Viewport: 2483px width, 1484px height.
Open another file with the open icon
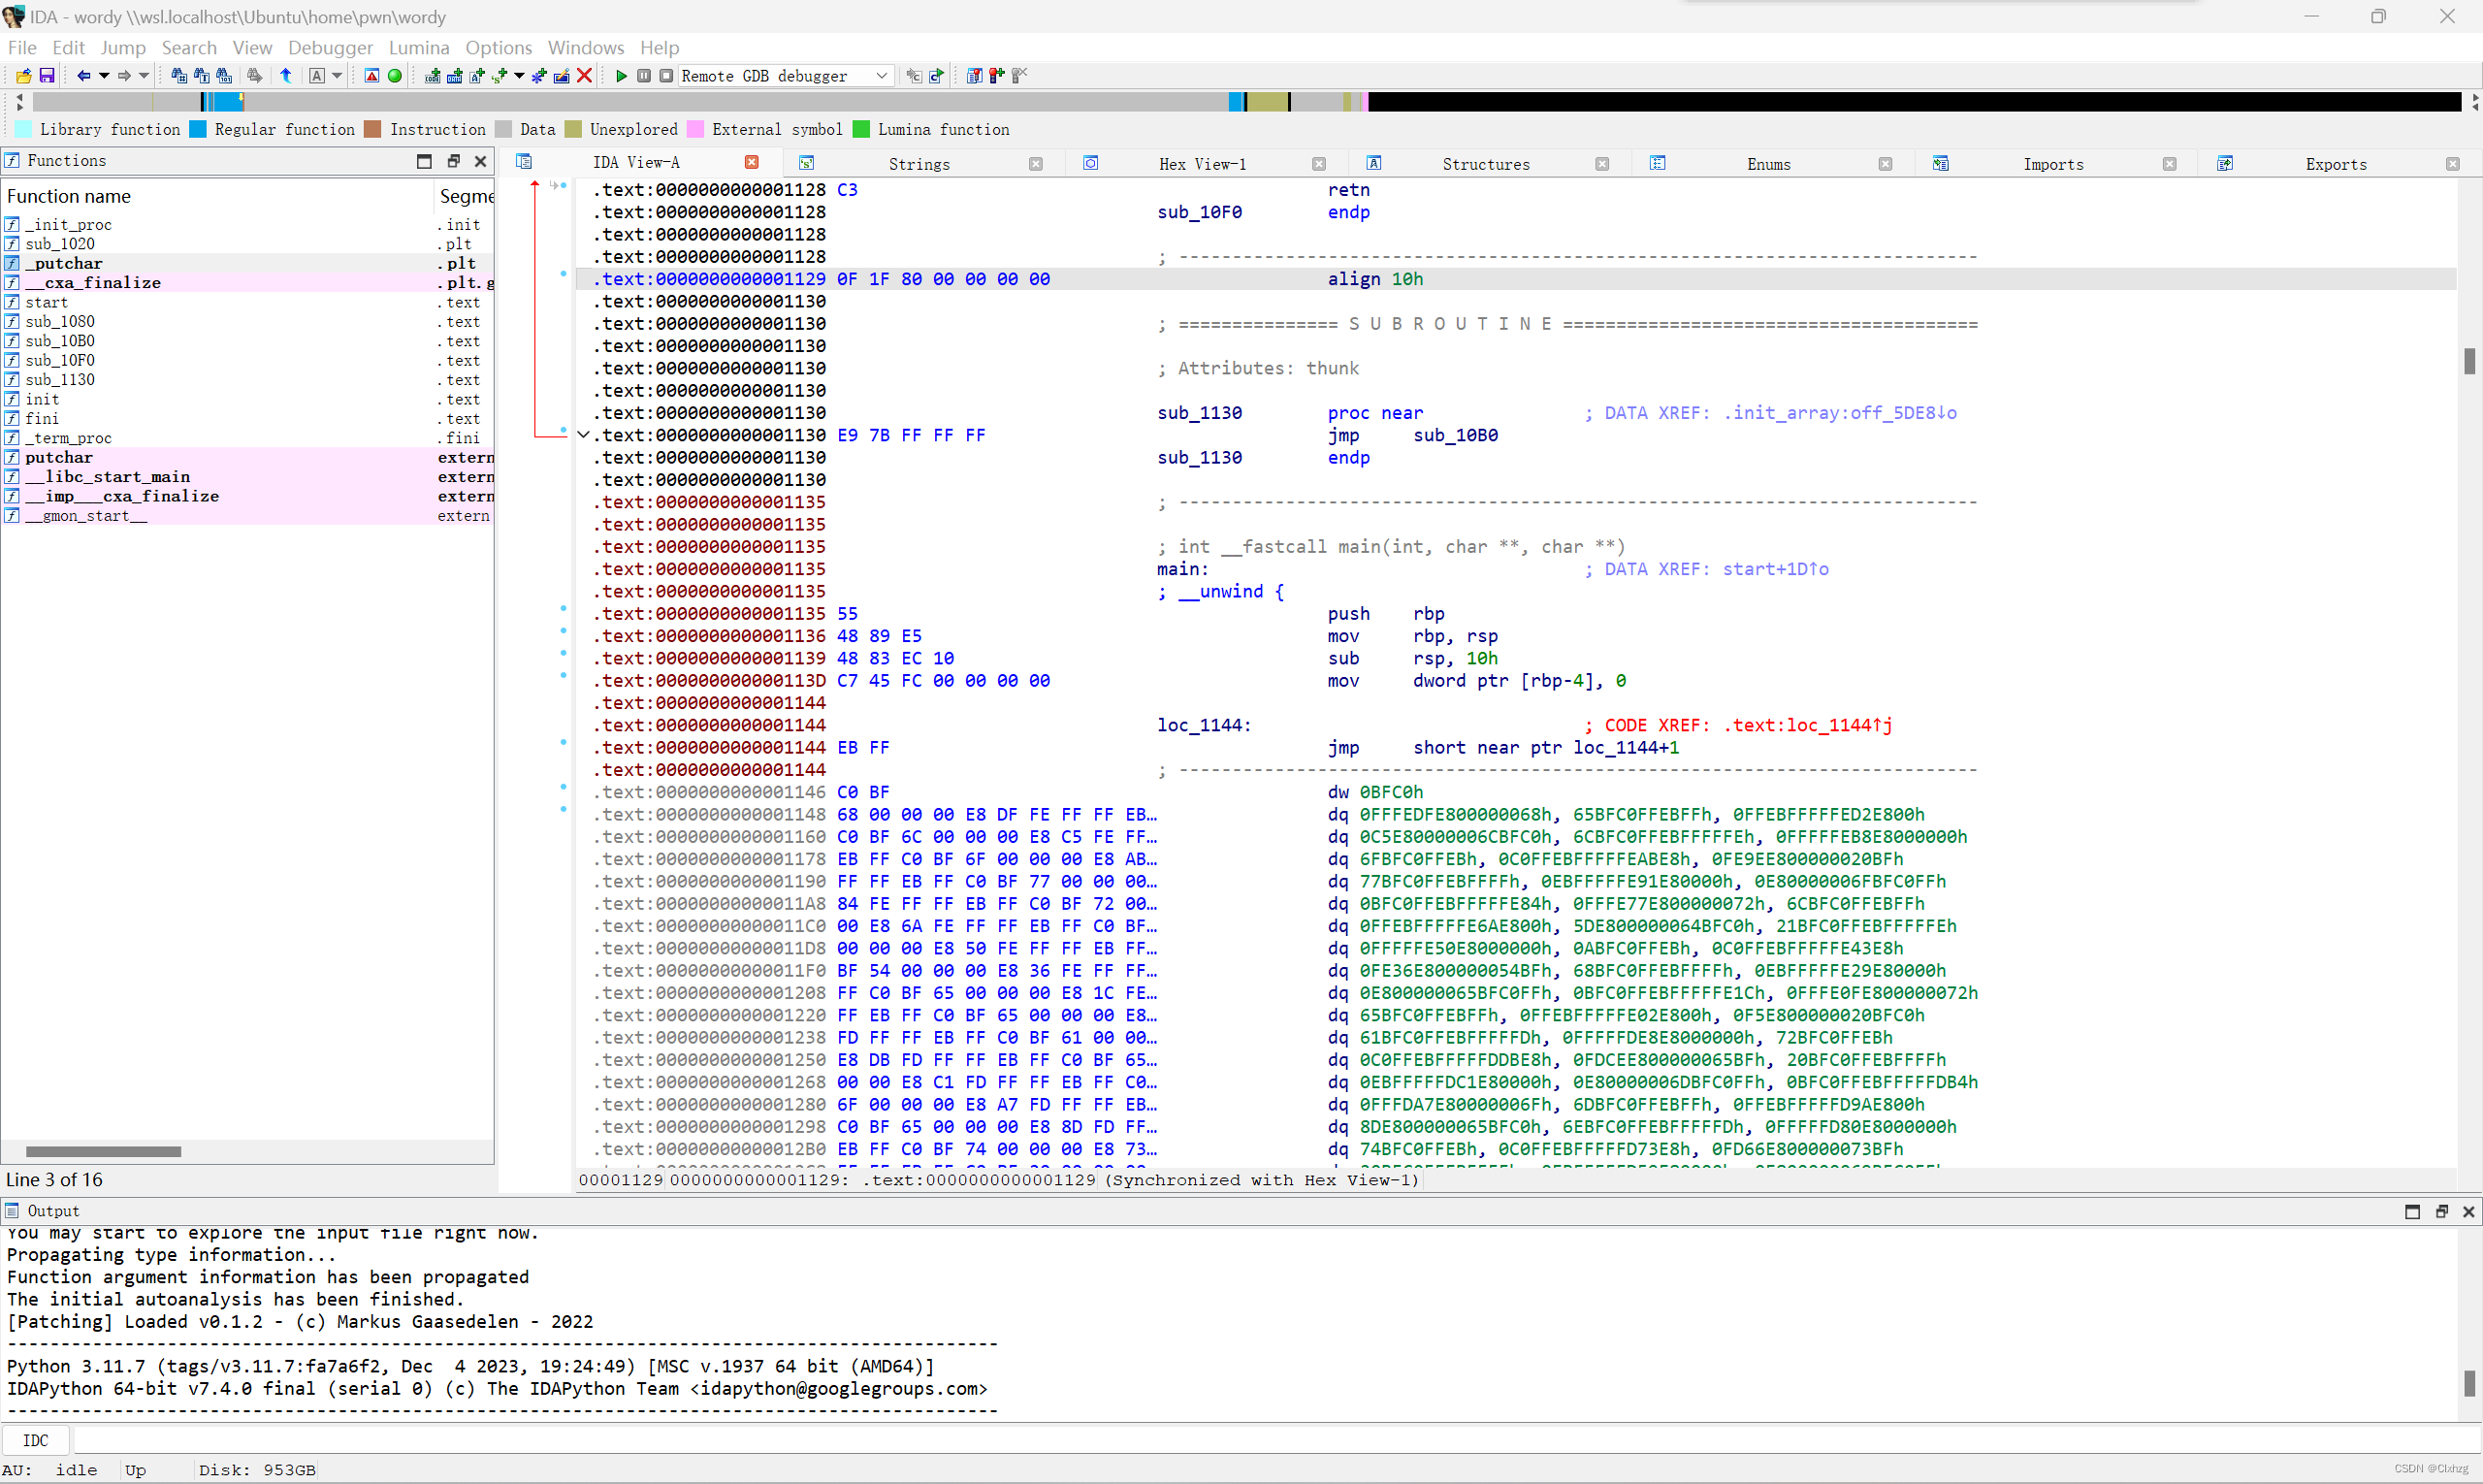[x=23, y=76]
